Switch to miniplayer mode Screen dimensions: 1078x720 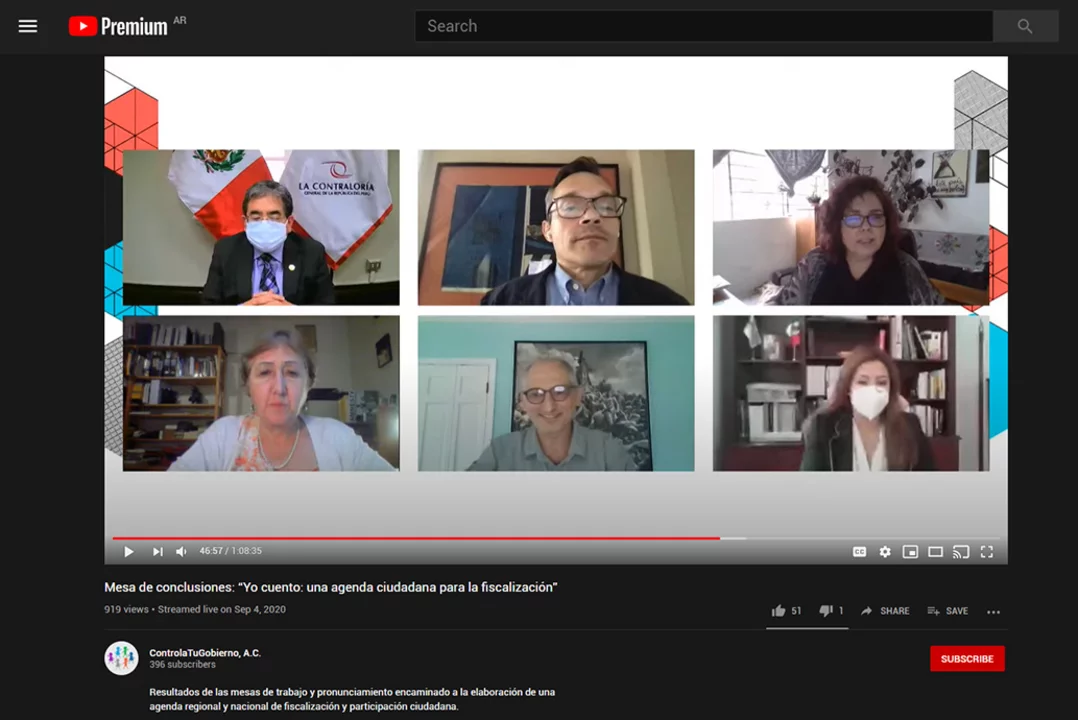[910, 551]
